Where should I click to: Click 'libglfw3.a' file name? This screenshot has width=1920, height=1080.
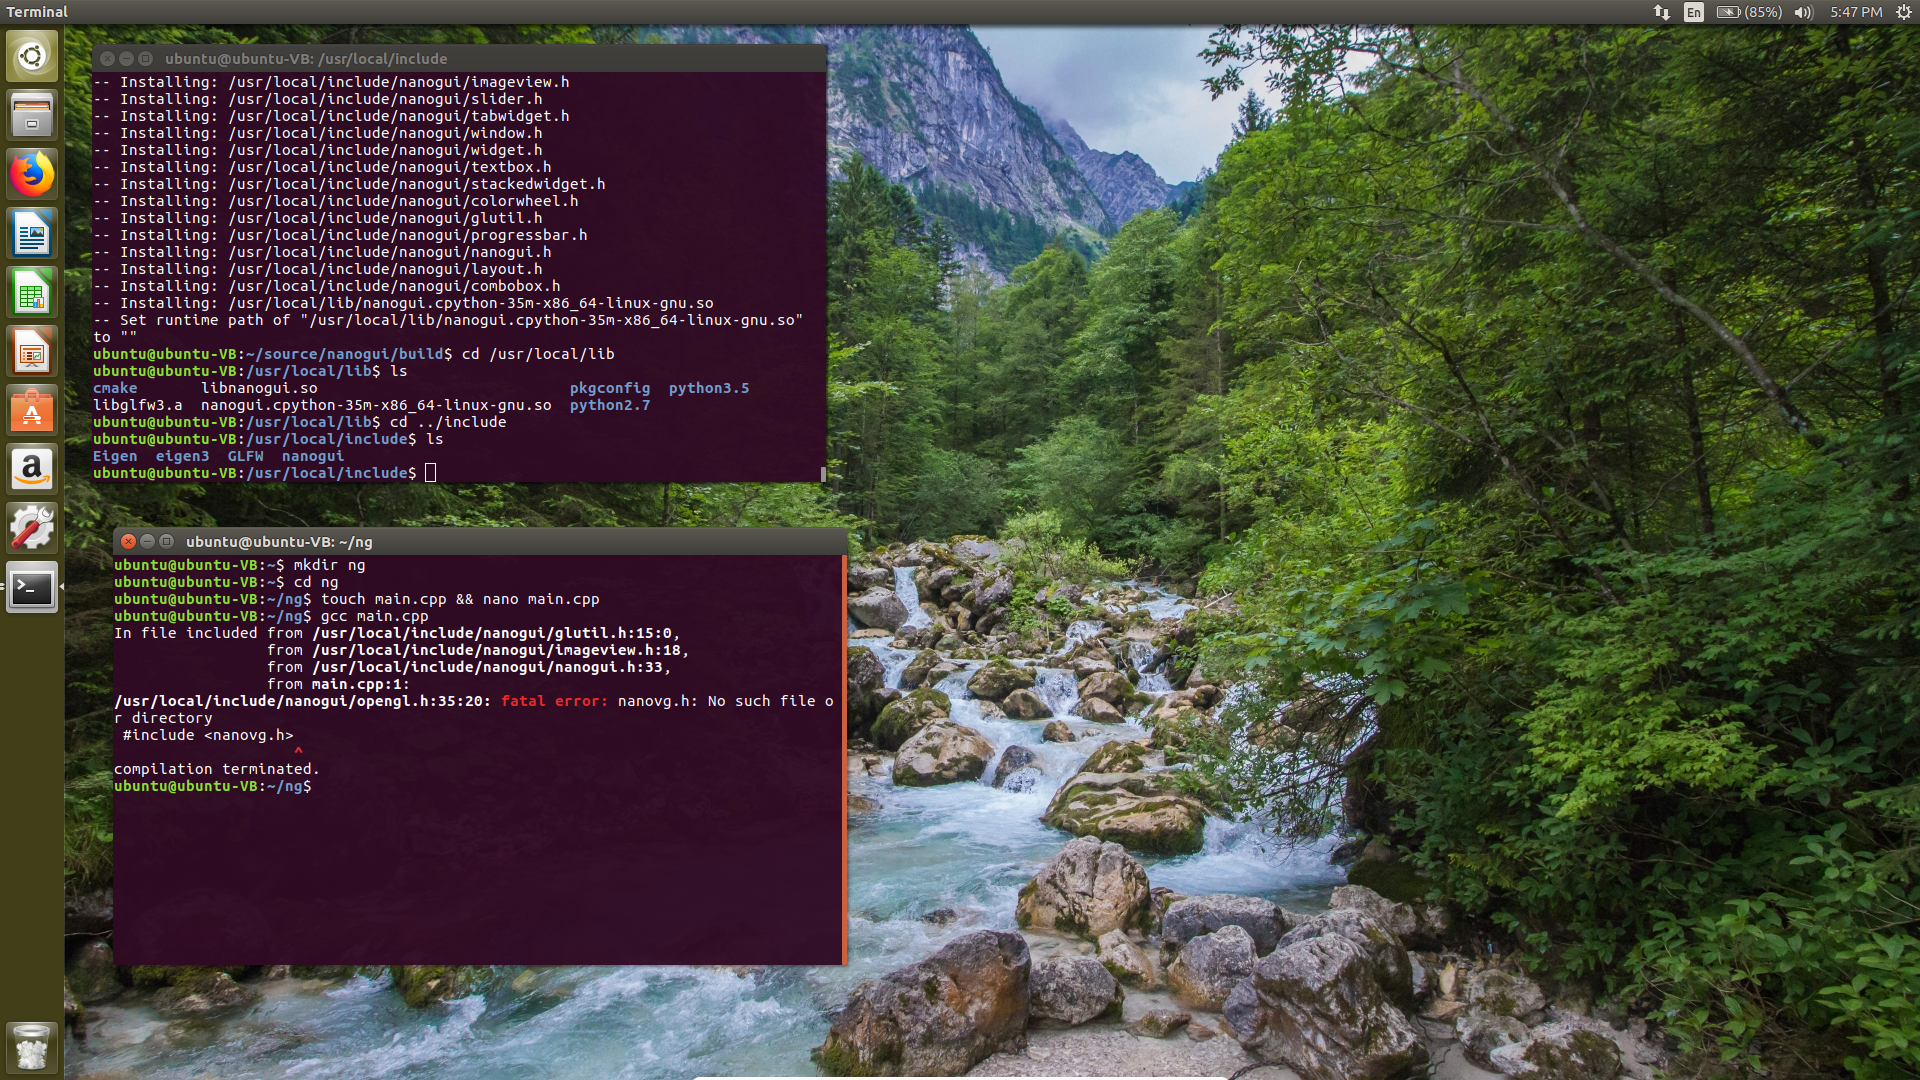click(138, 405)
